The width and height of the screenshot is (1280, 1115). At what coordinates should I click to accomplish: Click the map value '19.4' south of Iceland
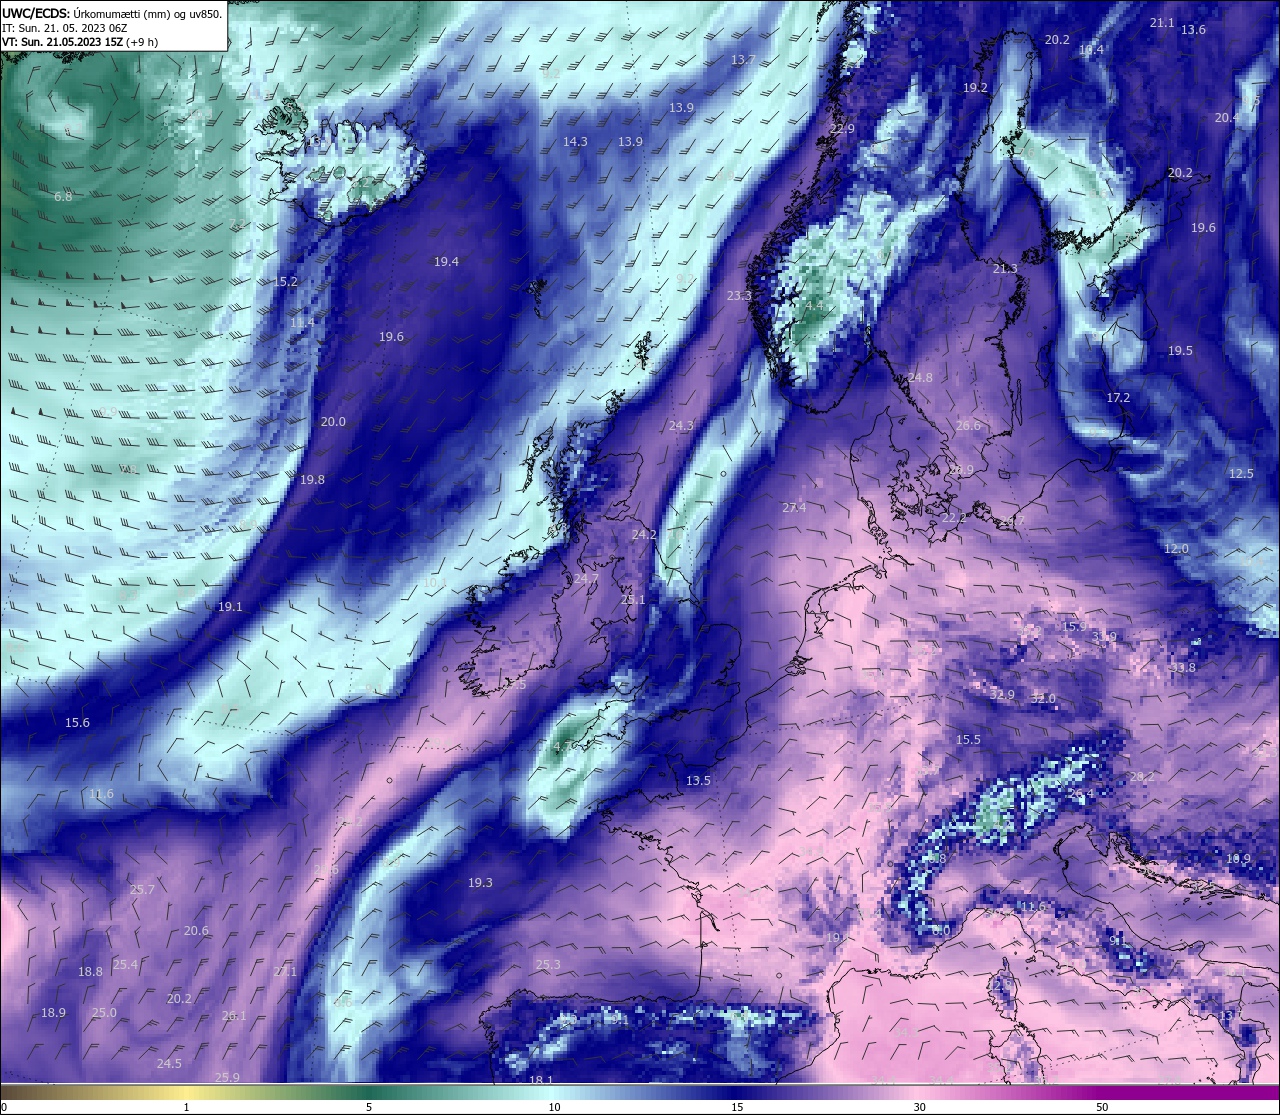[446, 261]
